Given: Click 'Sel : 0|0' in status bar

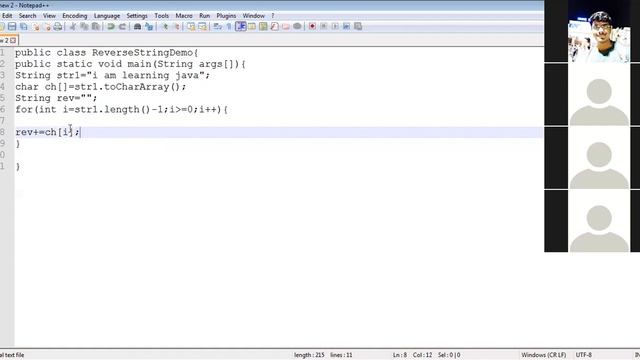Looking at the screenshot, I should pyautogui.click(x=449, y=355).
